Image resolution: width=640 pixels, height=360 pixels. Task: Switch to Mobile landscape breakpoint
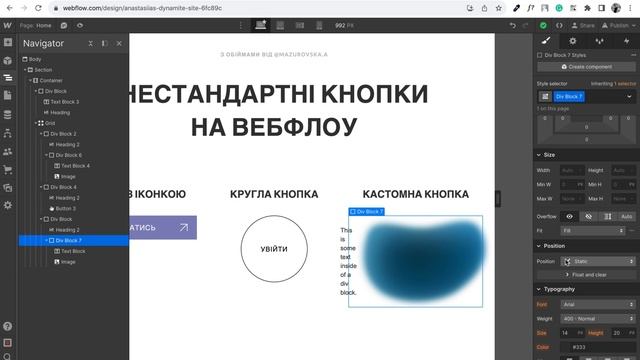point(300,25)
